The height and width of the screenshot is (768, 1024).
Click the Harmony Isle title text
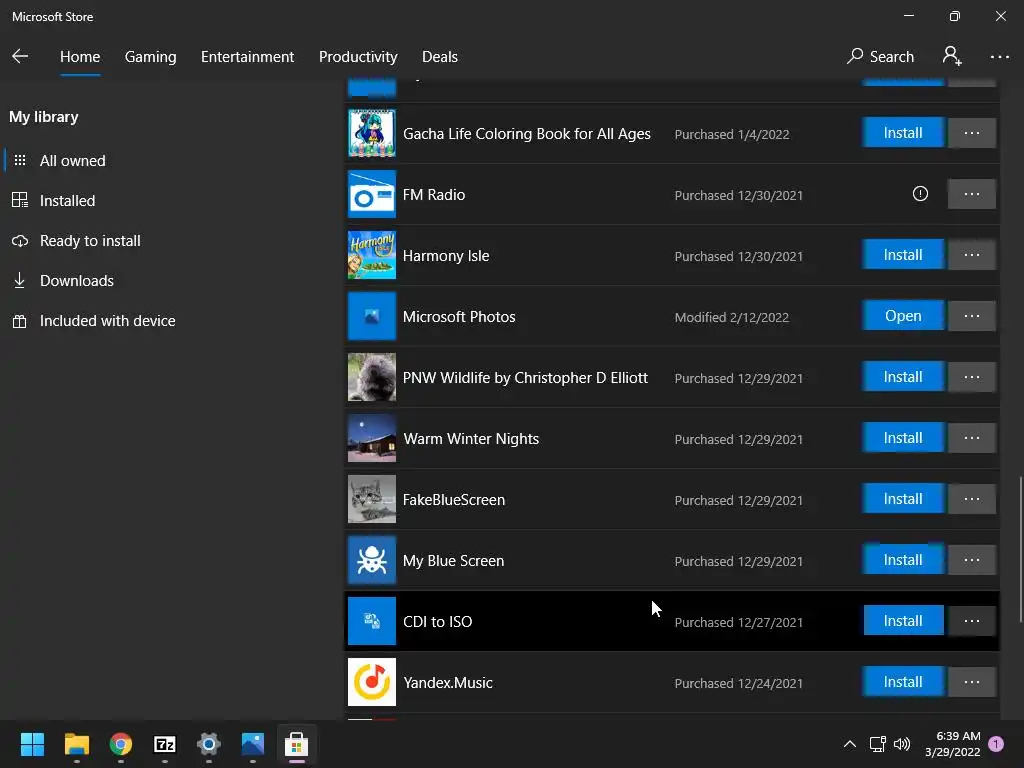(x=446, y=256)
